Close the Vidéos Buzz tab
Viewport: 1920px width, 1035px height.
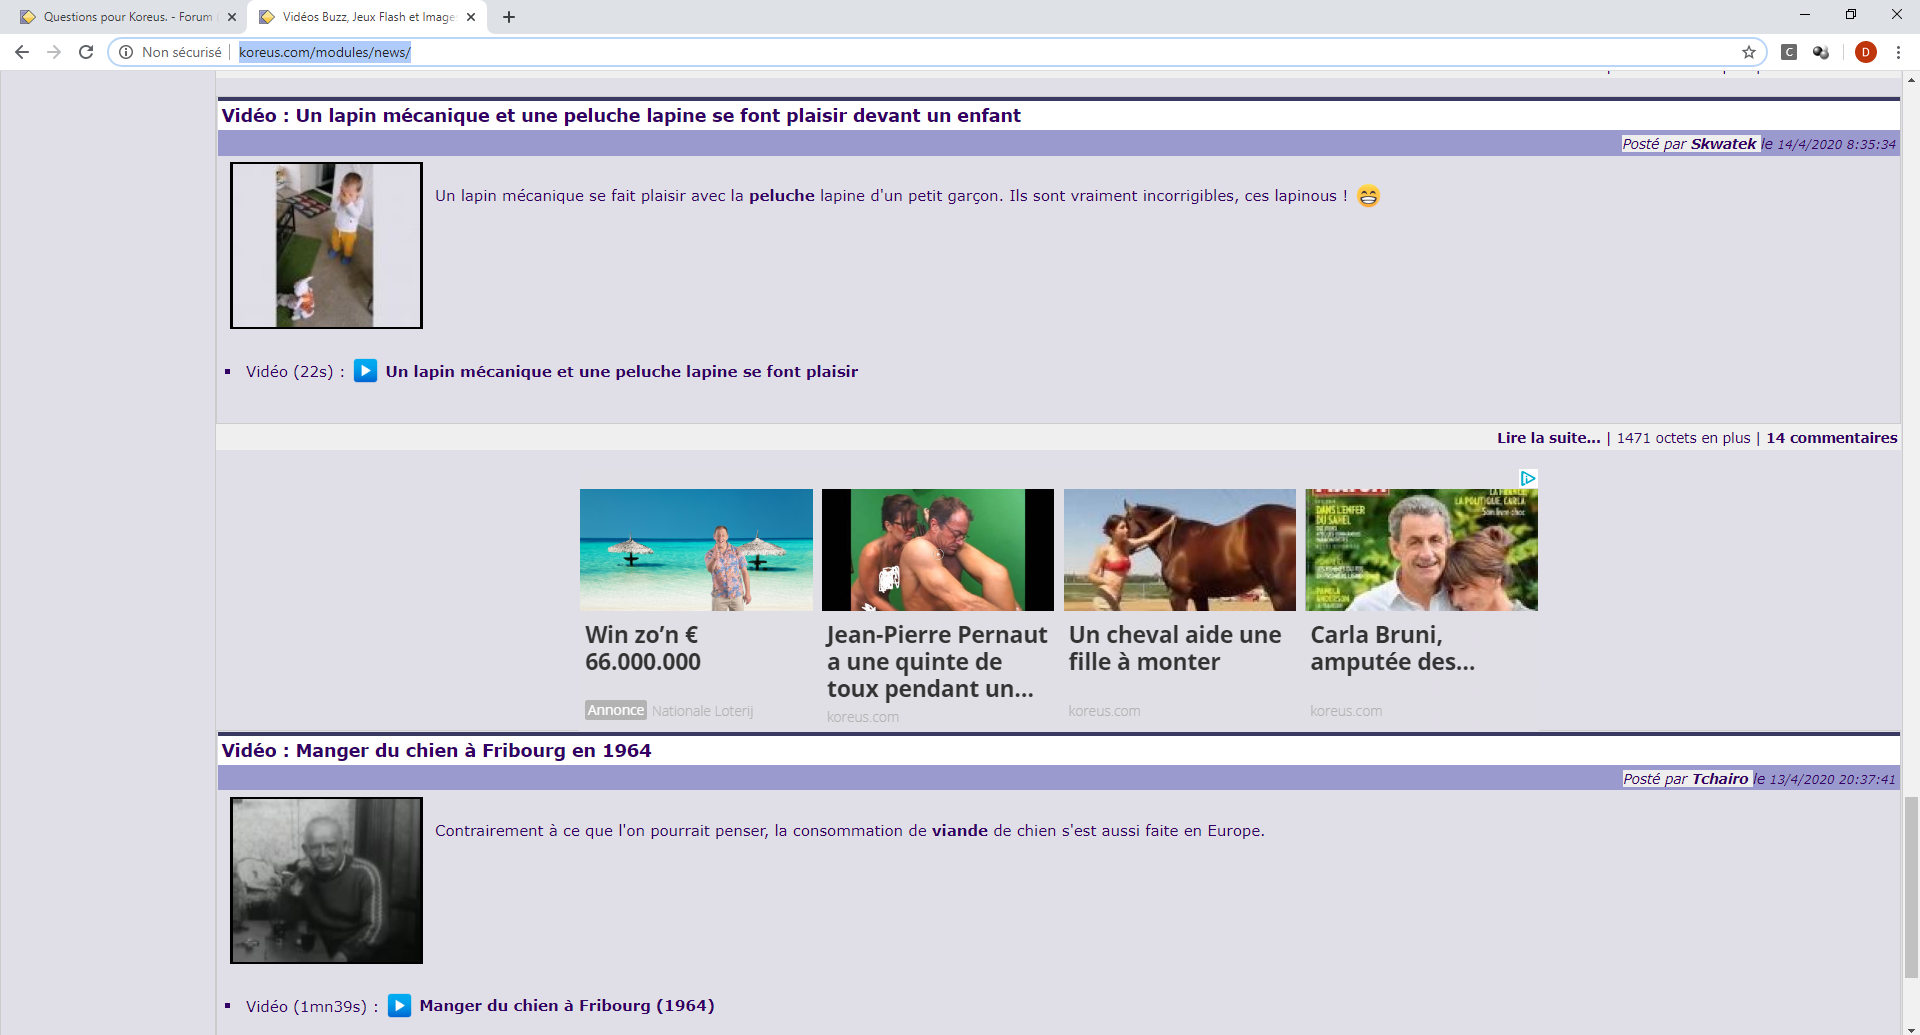pyautogui.click(x=471, y=17)
